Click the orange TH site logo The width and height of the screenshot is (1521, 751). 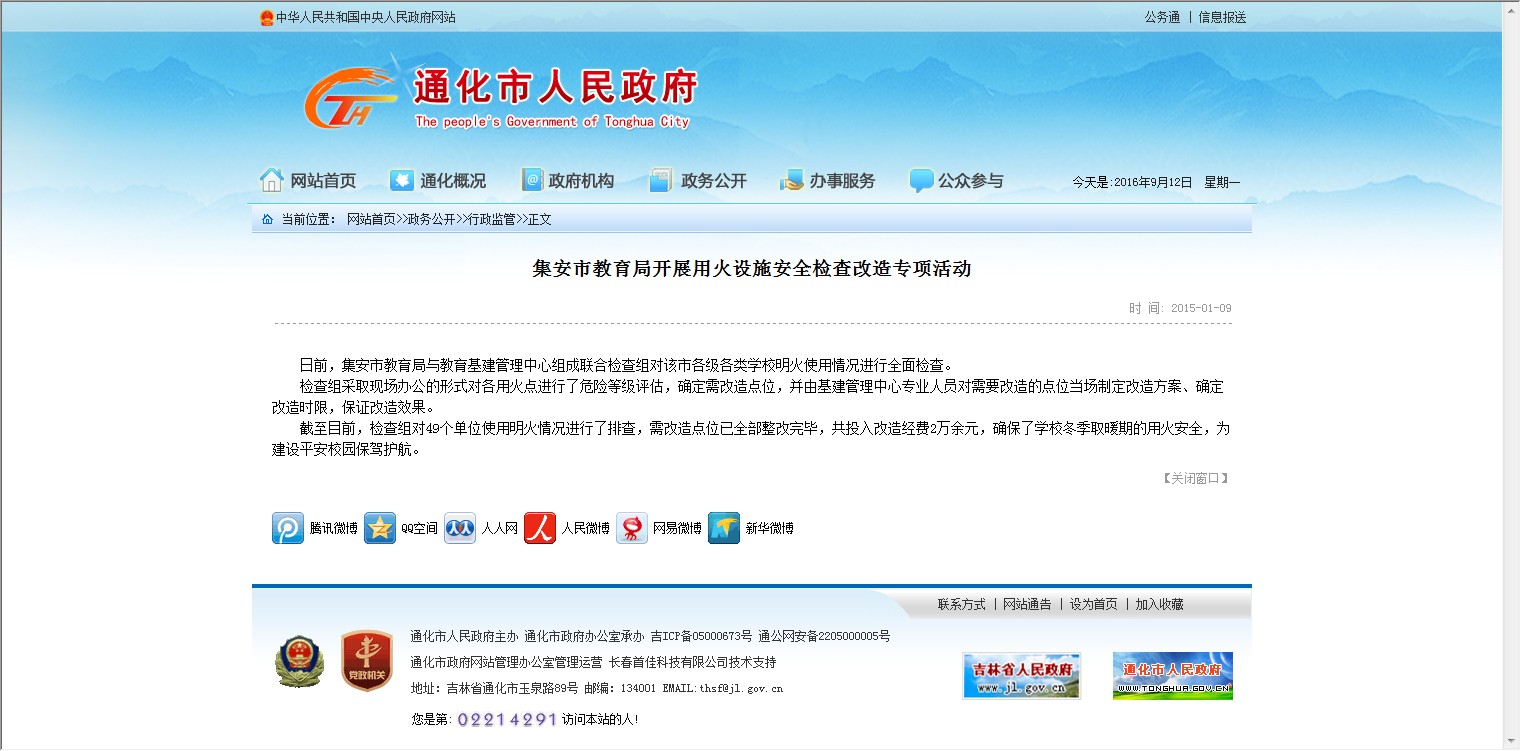pos(350,100)
